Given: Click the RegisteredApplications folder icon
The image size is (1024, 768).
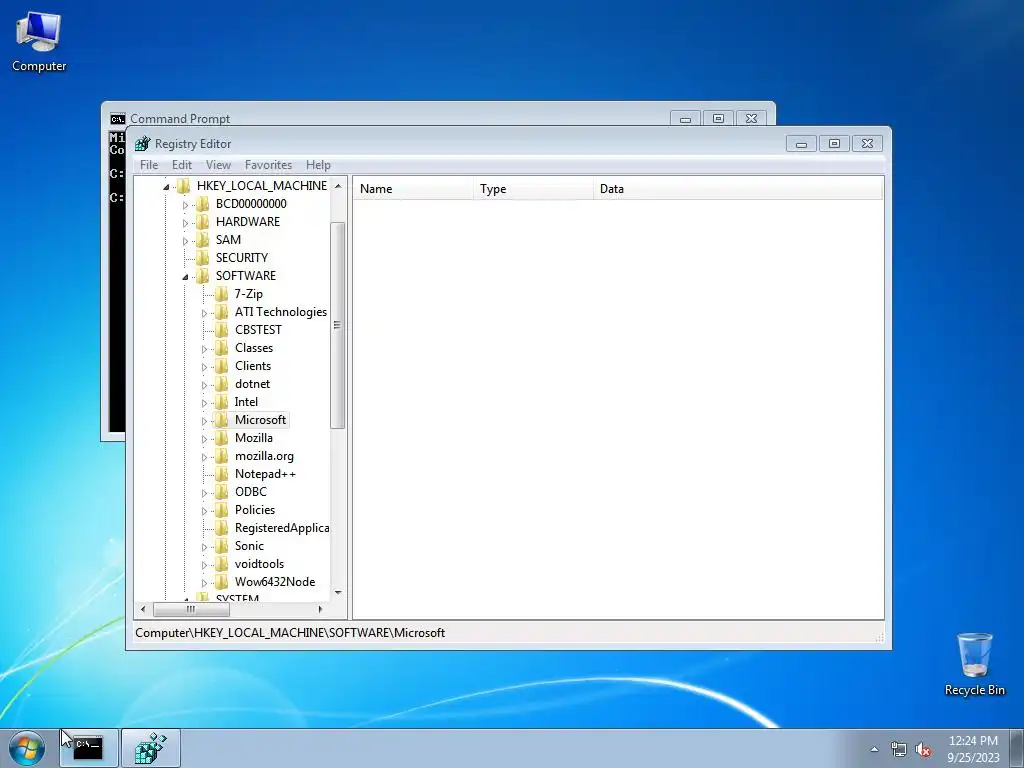Looking at the screenshot, I should tap(222, 528).
